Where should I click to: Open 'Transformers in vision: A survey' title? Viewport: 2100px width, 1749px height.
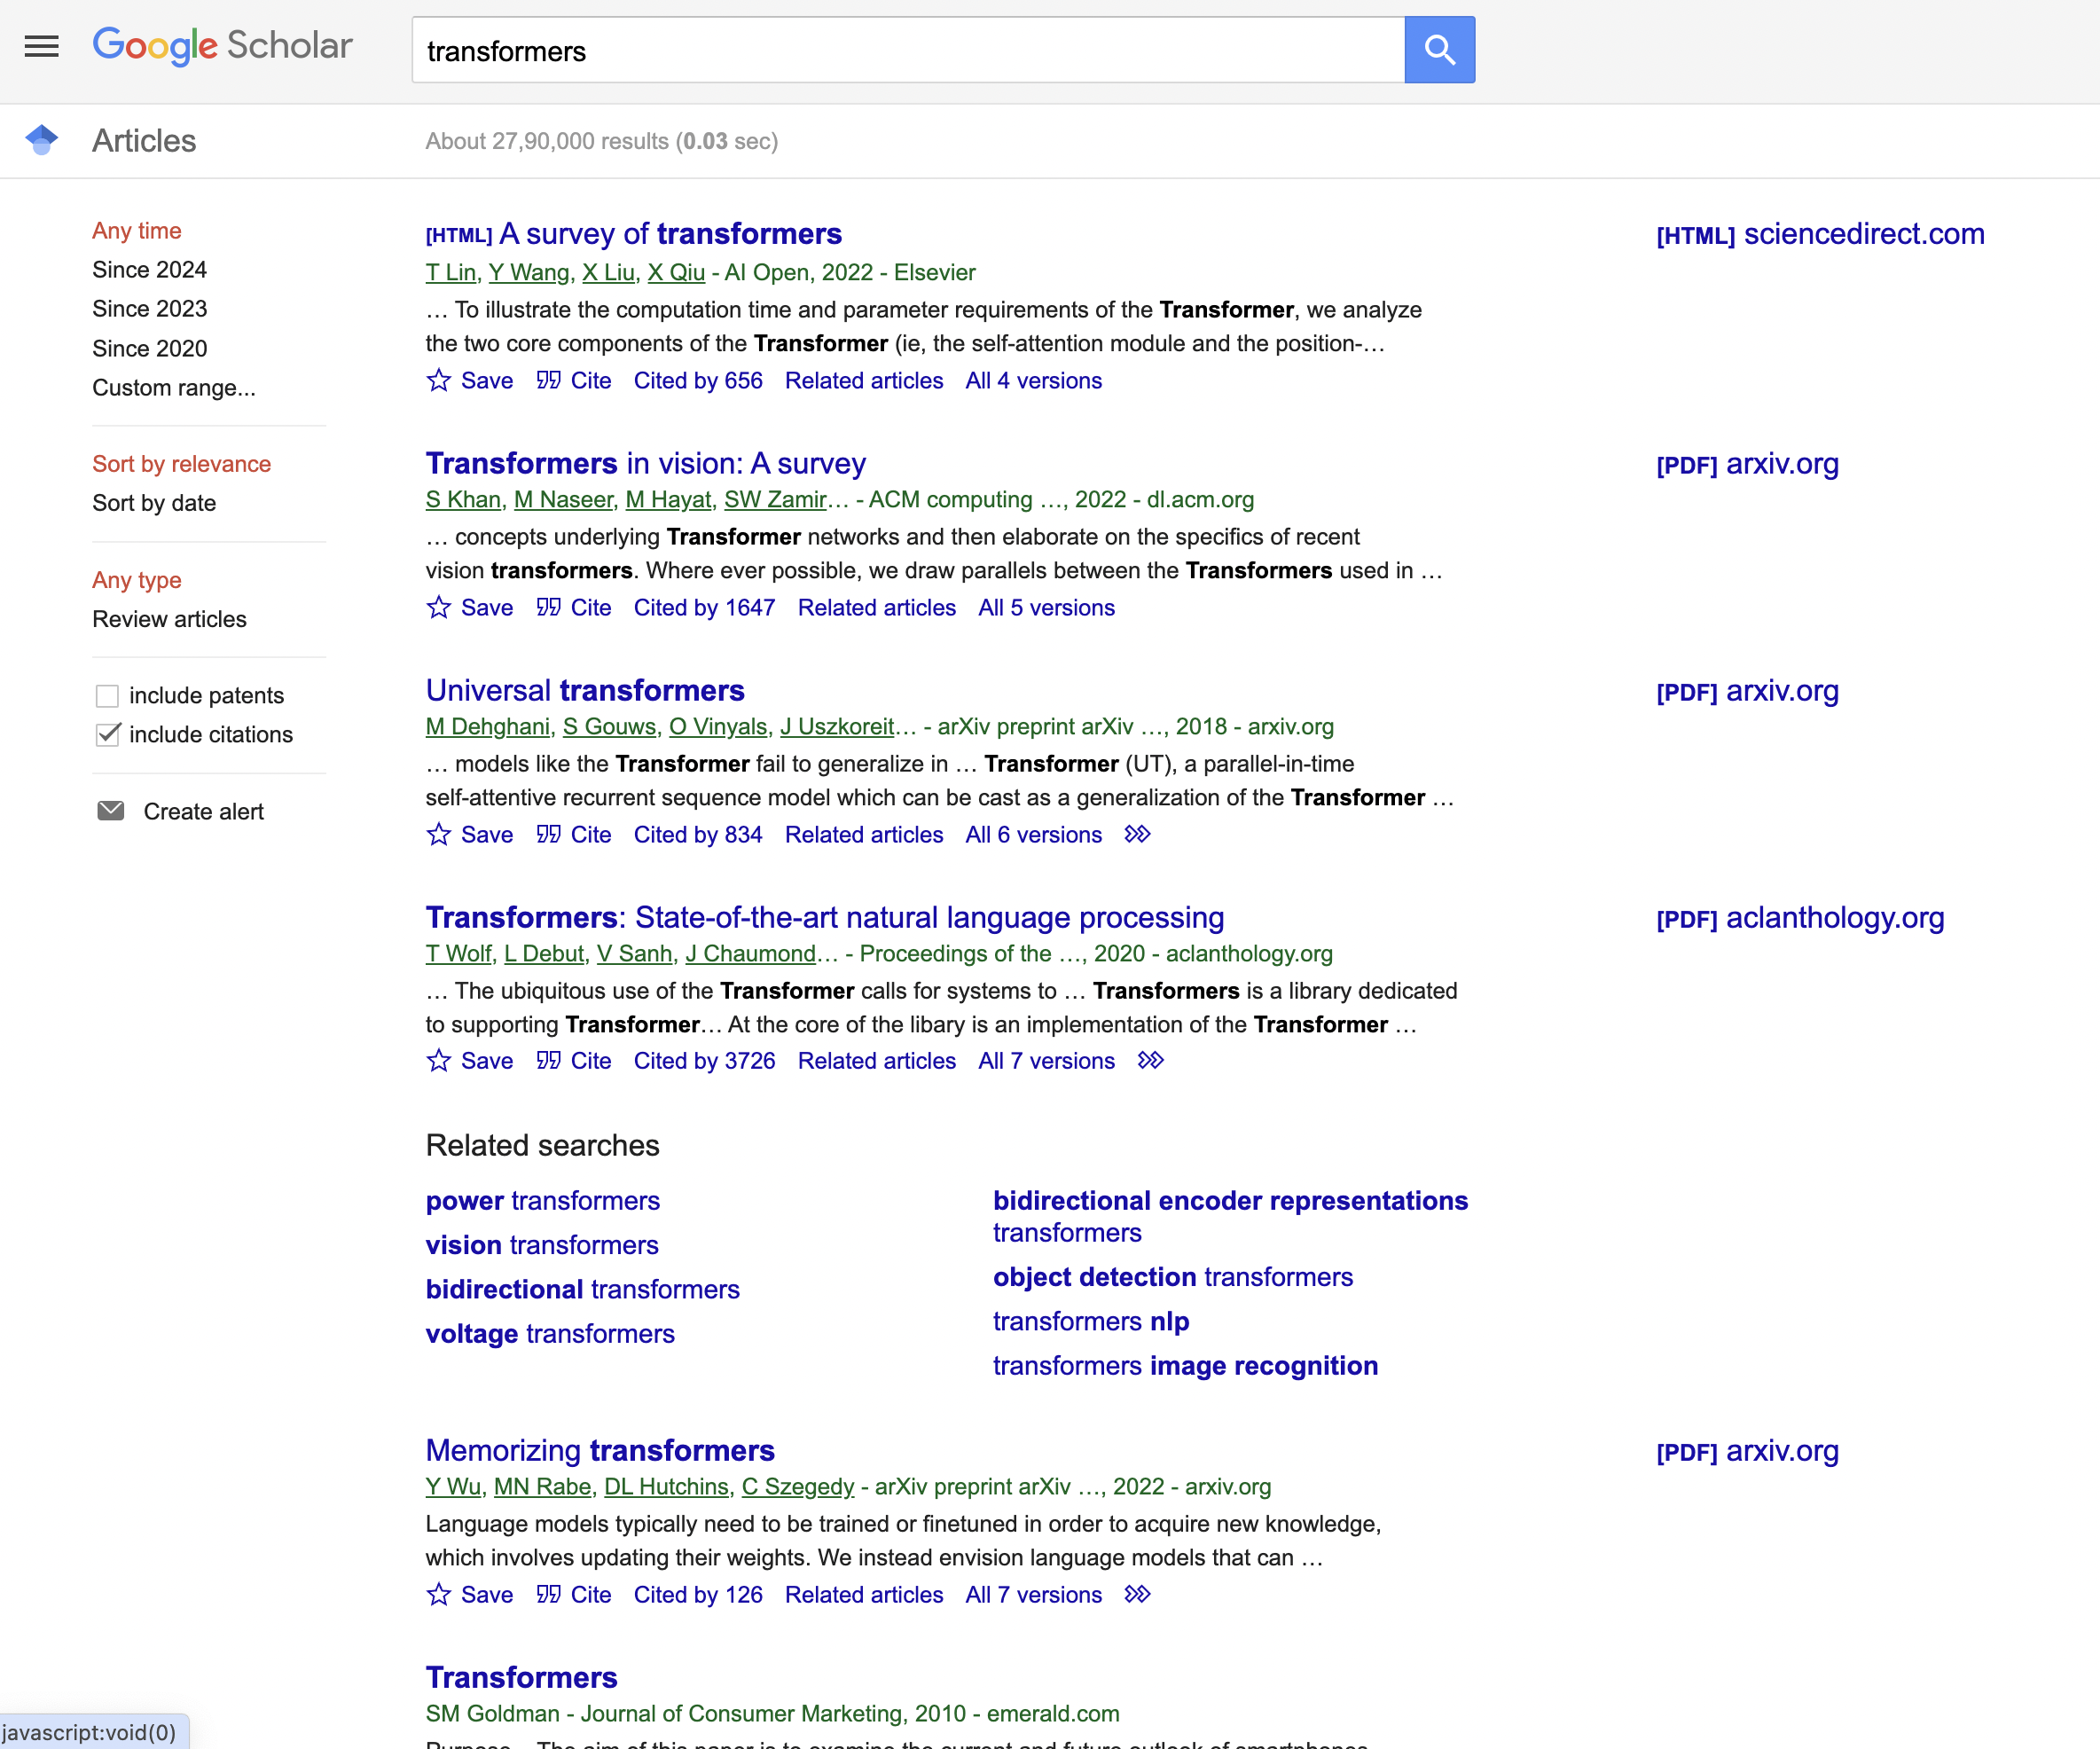tap(646, 464)
